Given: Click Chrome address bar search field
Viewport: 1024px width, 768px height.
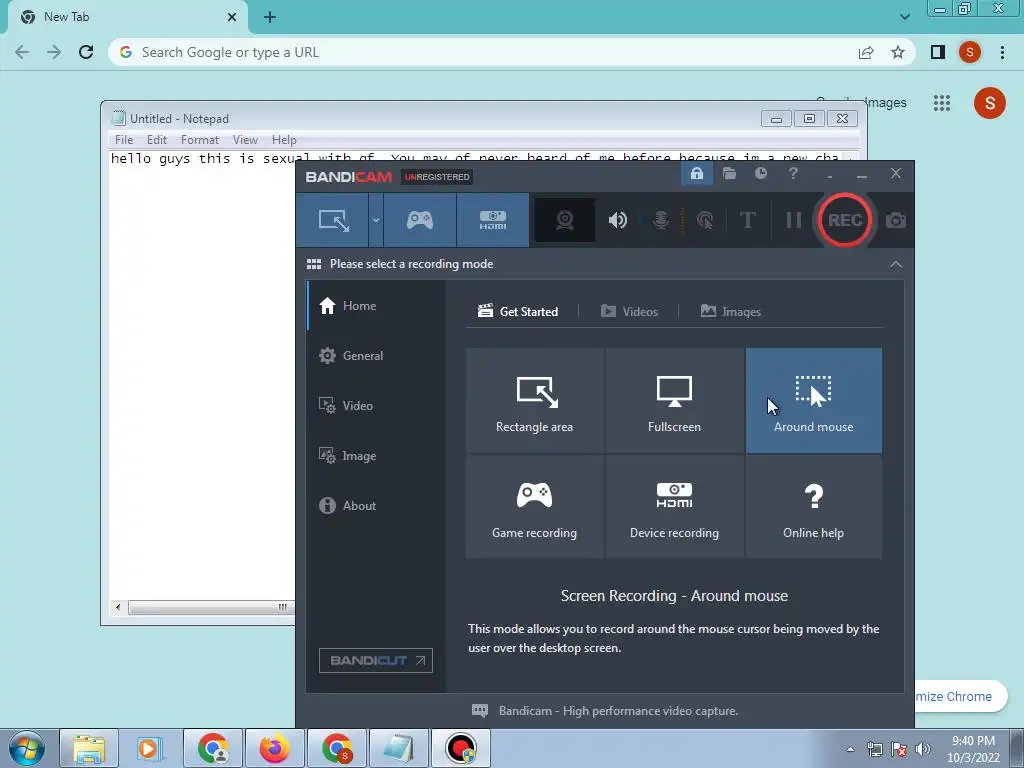Looking at the screenshot, I should [483, 52].
